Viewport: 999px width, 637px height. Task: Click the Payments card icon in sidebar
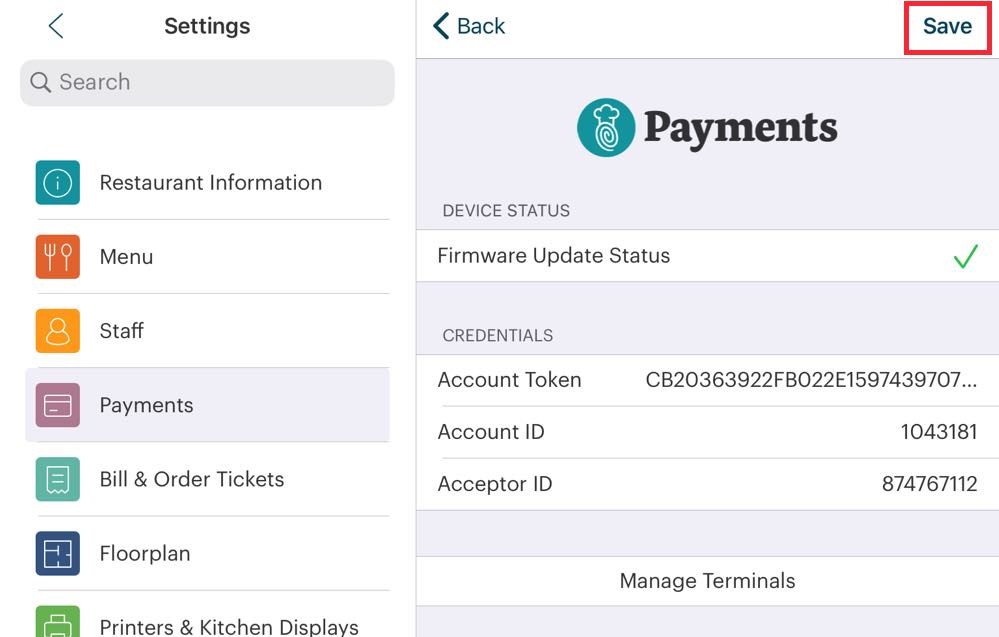57,405
